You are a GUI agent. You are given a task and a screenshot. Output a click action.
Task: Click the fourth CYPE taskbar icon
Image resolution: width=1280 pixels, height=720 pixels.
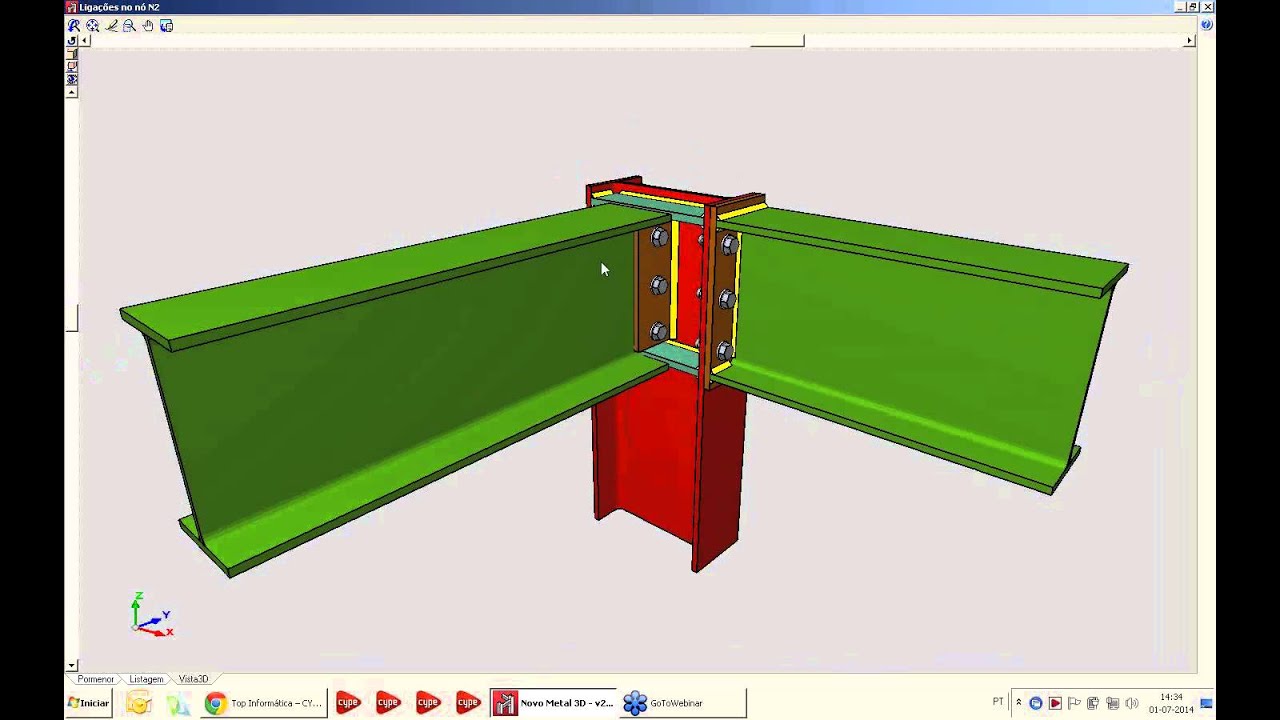pyautogui.click(x=468, y=703)
